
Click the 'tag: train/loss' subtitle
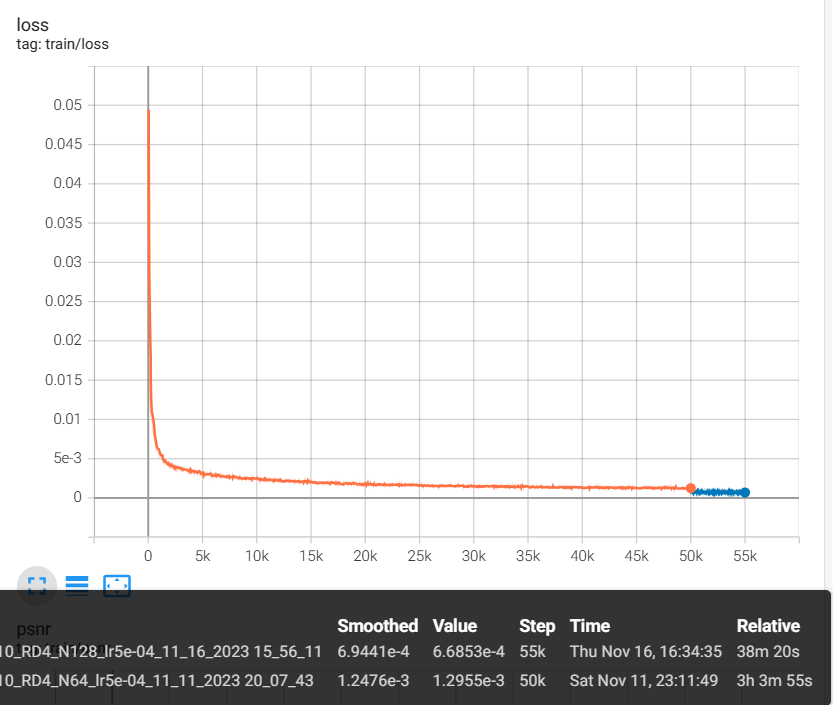click(x=63, y=44)
